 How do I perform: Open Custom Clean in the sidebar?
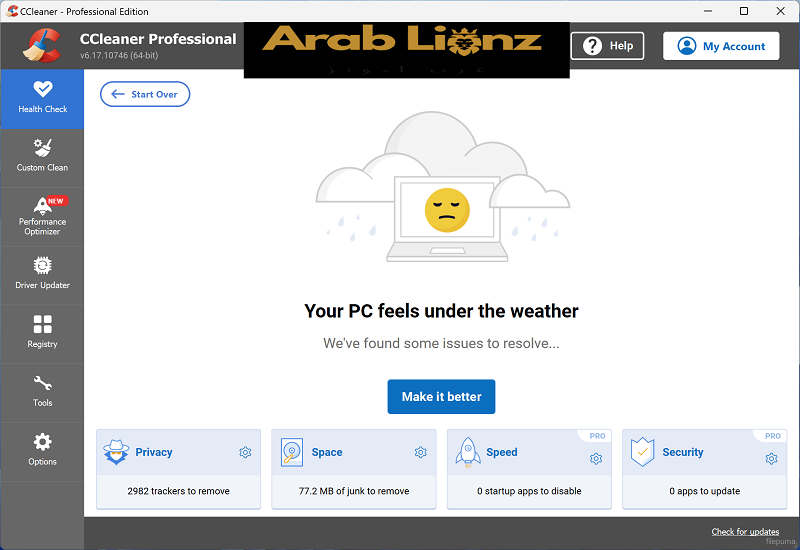pos(42,158)
